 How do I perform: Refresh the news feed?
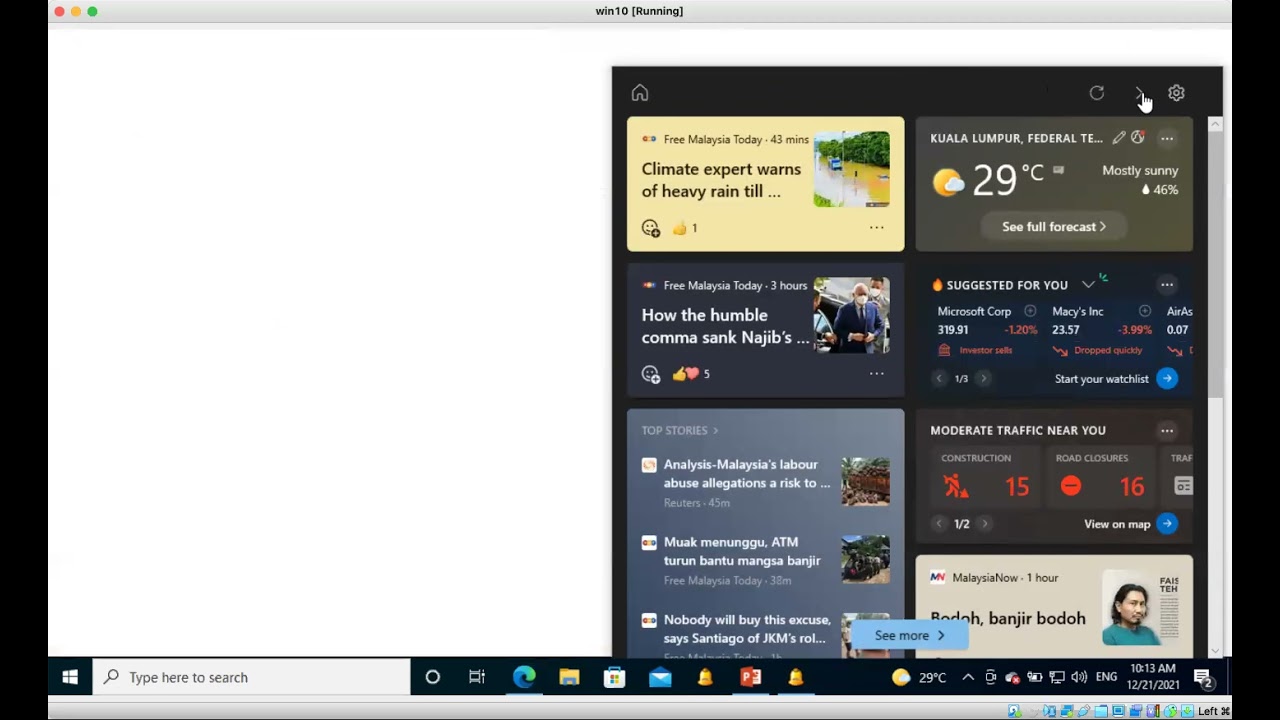[1097, 93]
